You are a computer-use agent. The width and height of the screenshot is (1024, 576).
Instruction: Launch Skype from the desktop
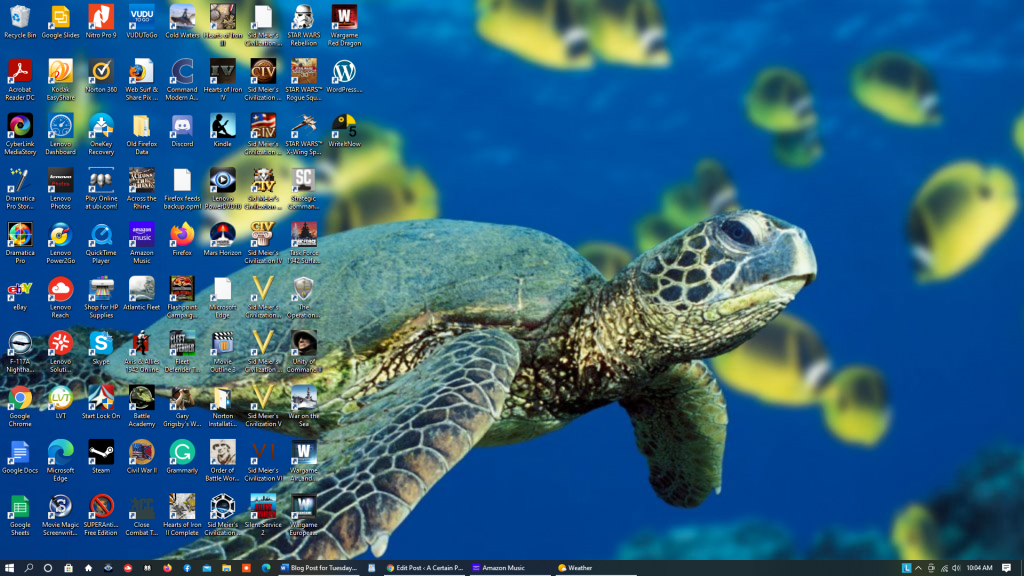(101, 344)
